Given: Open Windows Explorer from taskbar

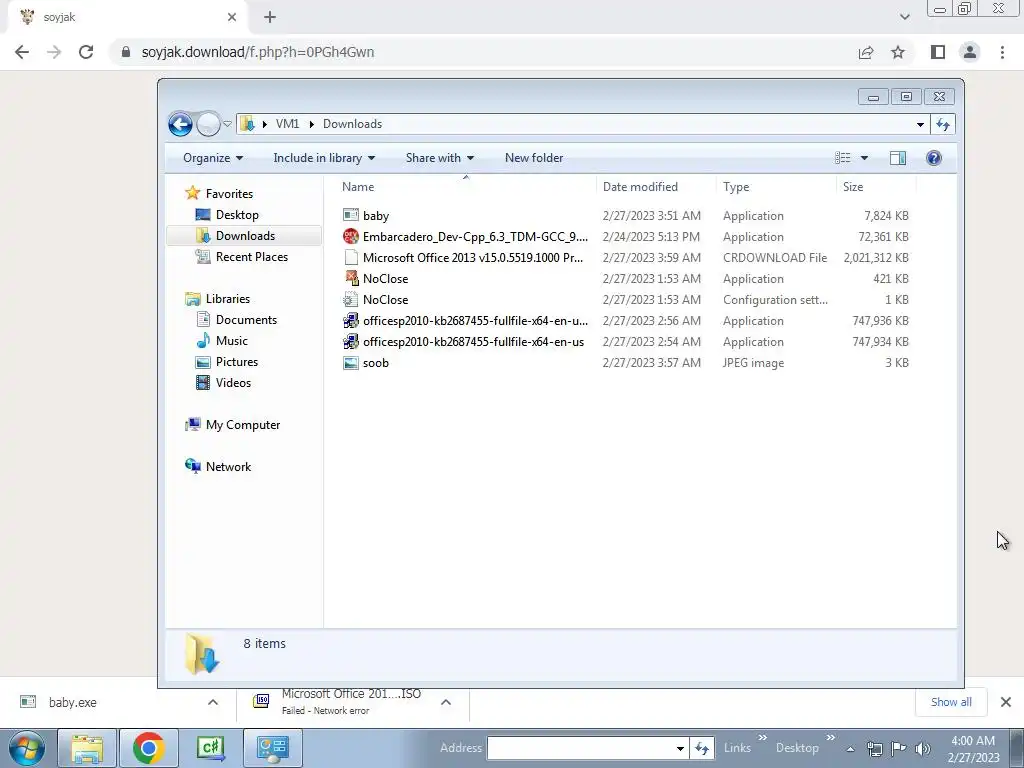Looking at the screenshot, I should (x=87, y=748).
